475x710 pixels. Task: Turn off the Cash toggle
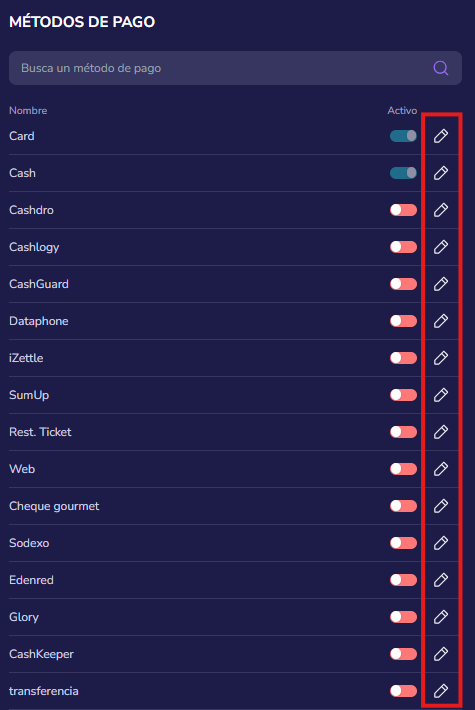403,173
